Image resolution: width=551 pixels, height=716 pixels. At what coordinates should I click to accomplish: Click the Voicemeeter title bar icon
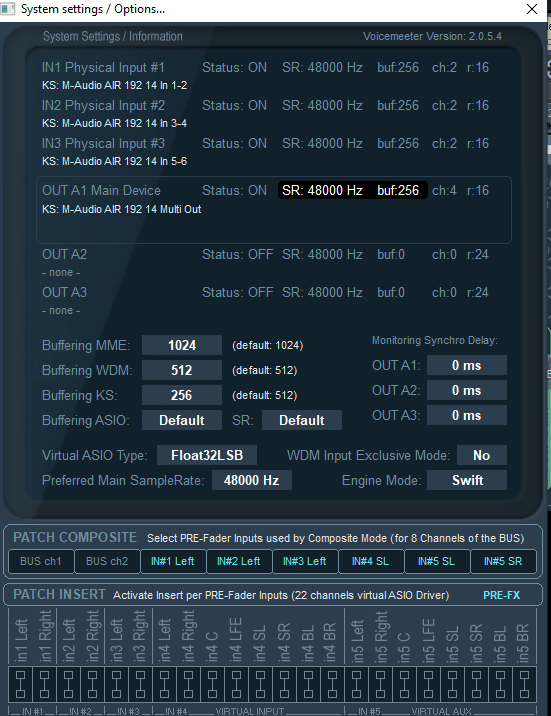[8, 9]
